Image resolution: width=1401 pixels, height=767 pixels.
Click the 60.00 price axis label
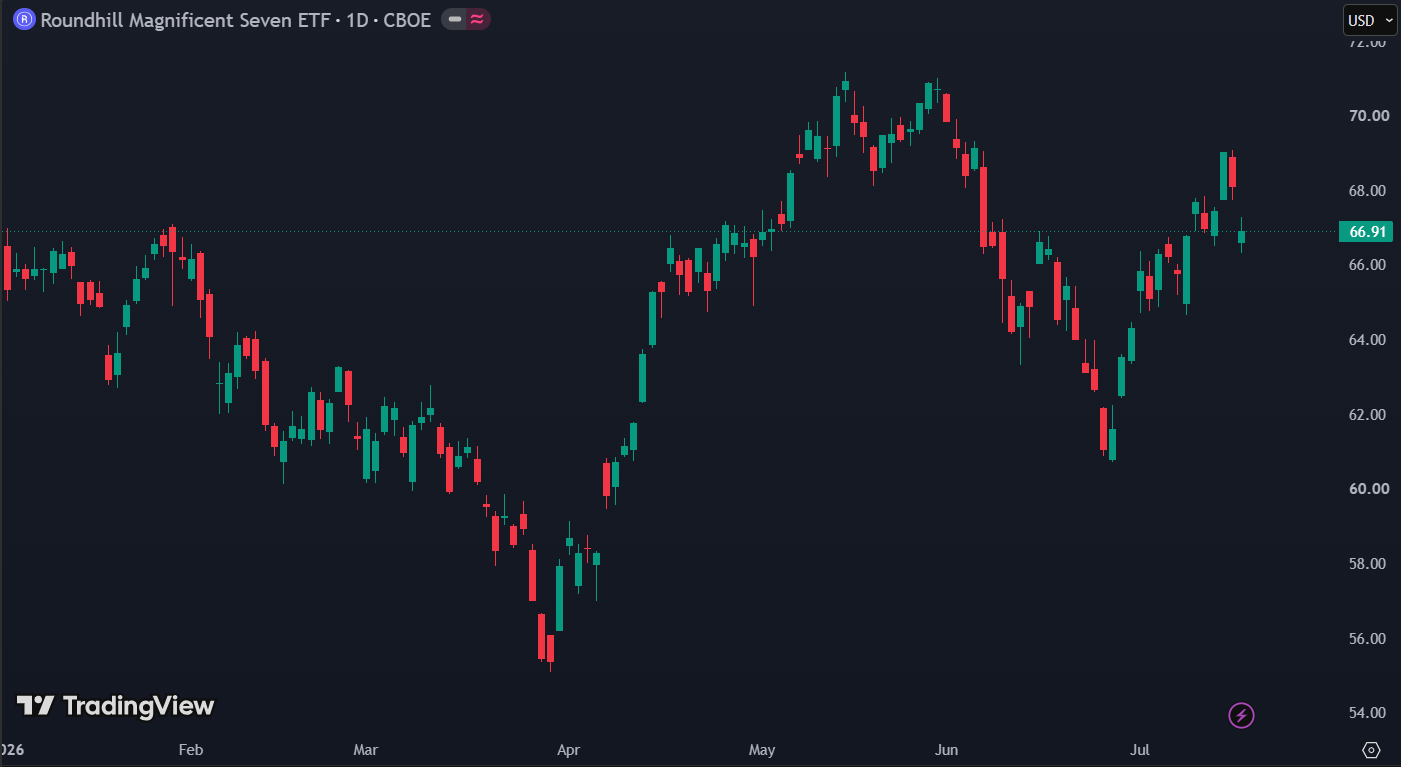coord(1368,489)
